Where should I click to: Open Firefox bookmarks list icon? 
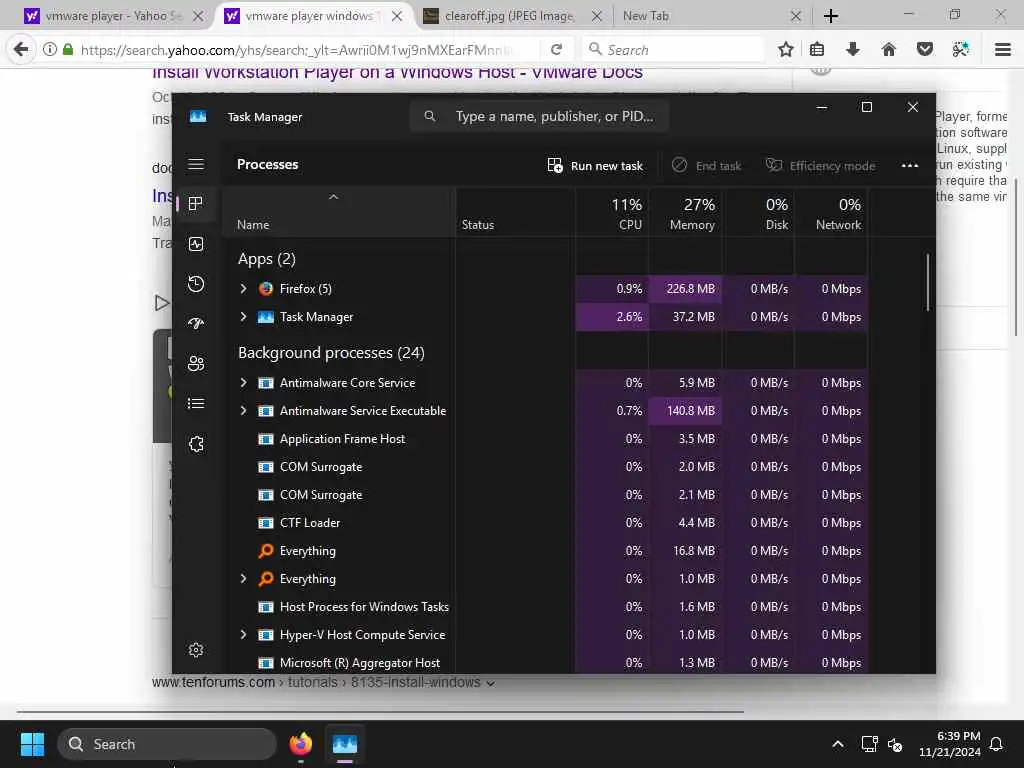(817, 49)
